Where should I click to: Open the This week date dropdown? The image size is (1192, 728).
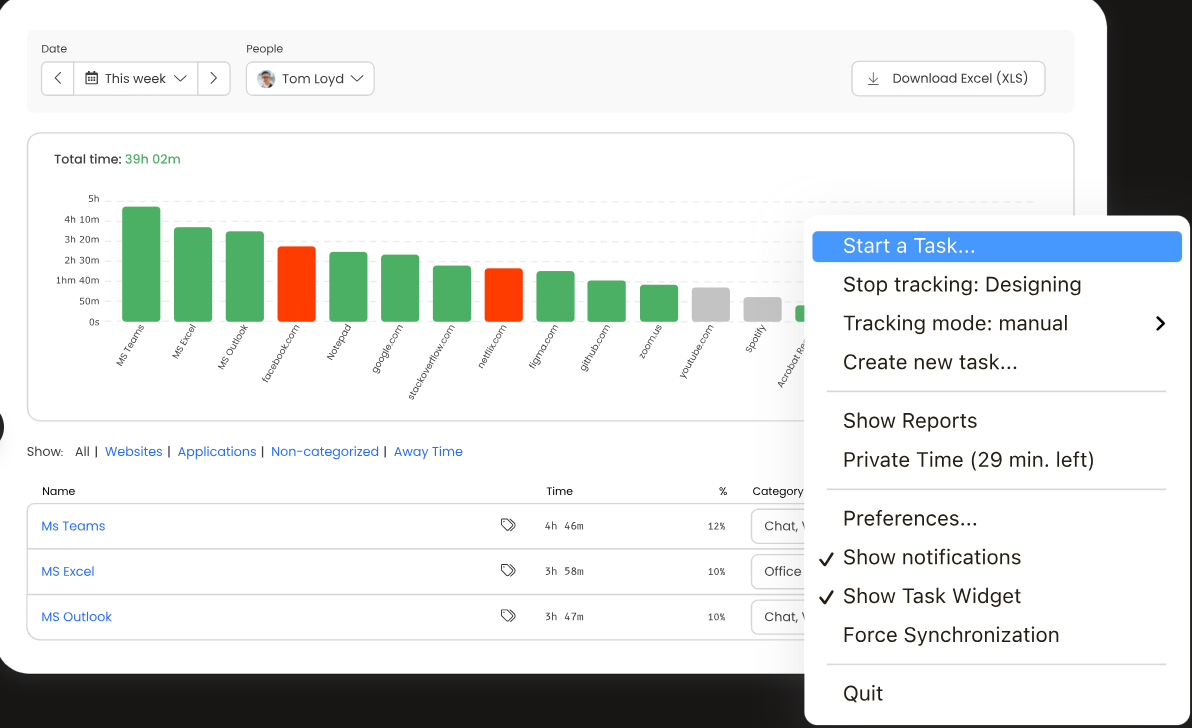[x=136, y=78]
